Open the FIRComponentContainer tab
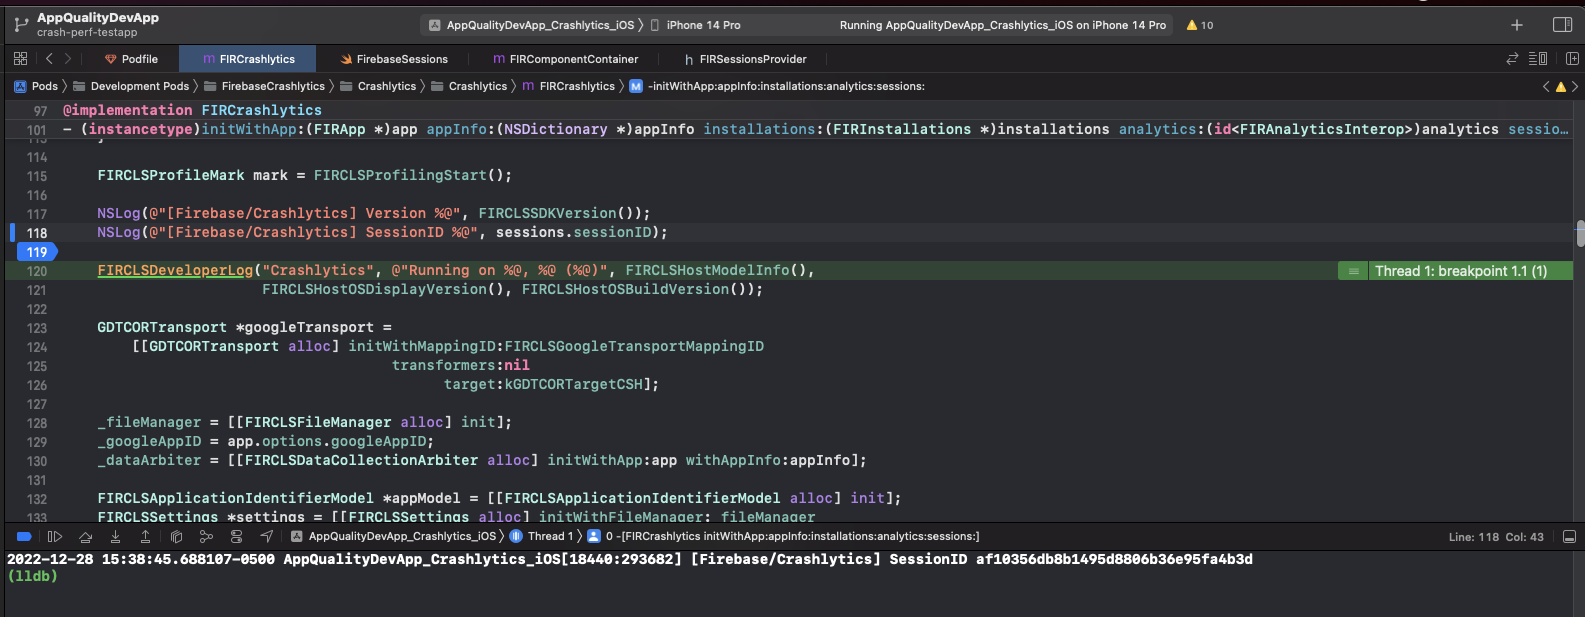 (x=565, y=59)
